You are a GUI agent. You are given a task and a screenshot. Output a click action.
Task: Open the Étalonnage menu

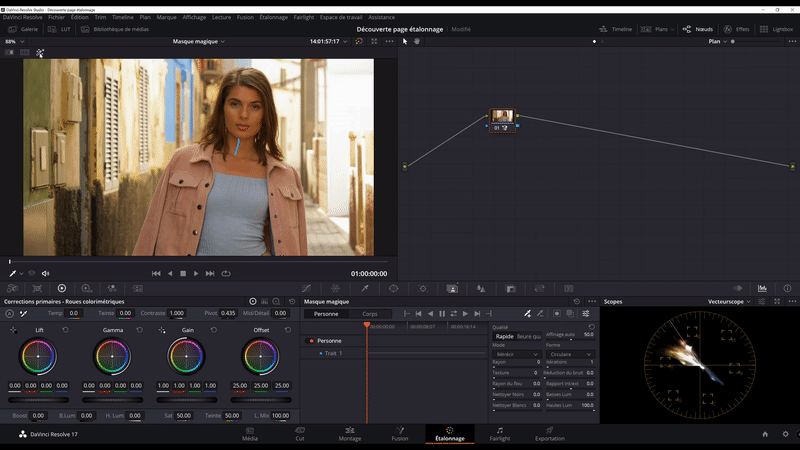(x=273, y=17)
